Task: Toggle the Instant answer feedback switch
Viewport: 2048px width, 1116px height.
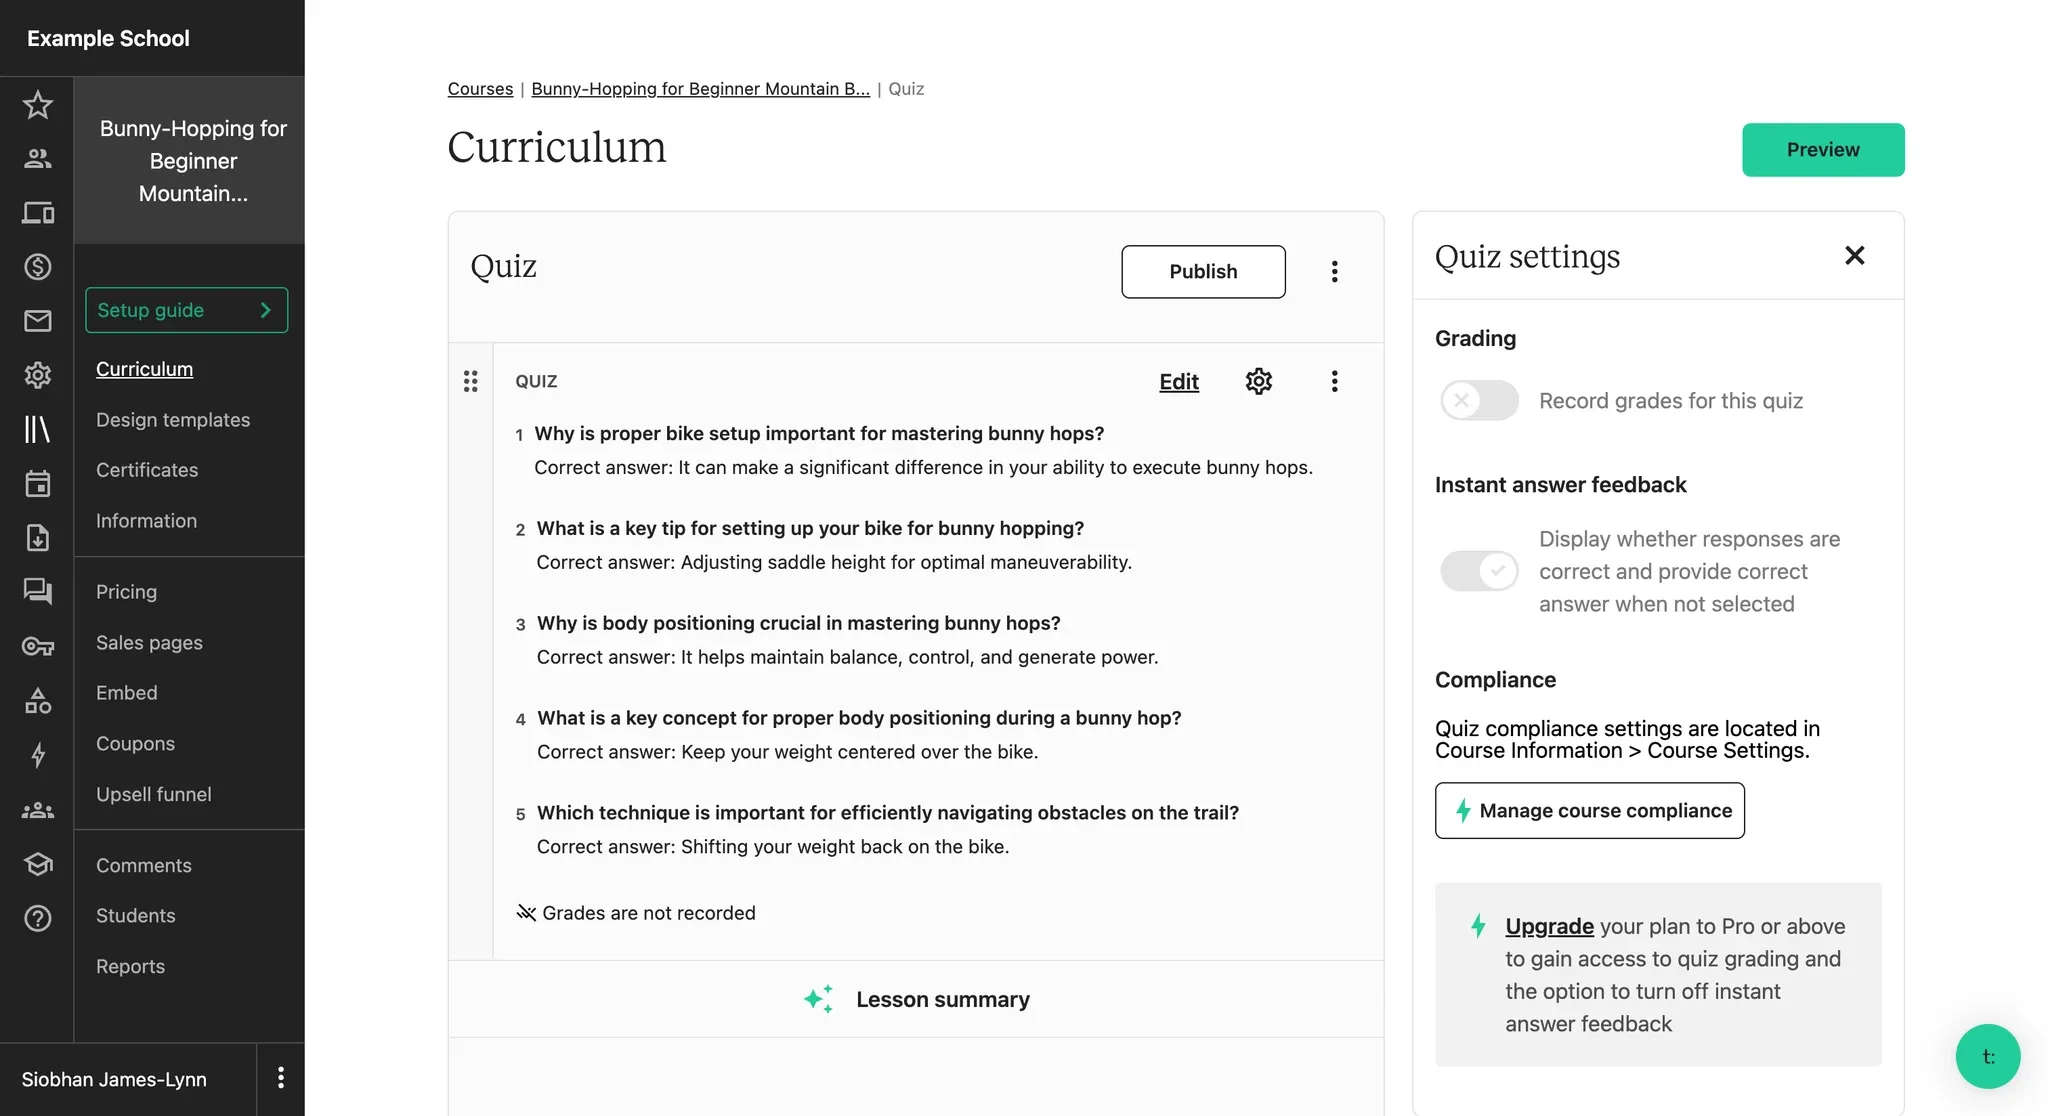Action: (x=1479, y=570)
